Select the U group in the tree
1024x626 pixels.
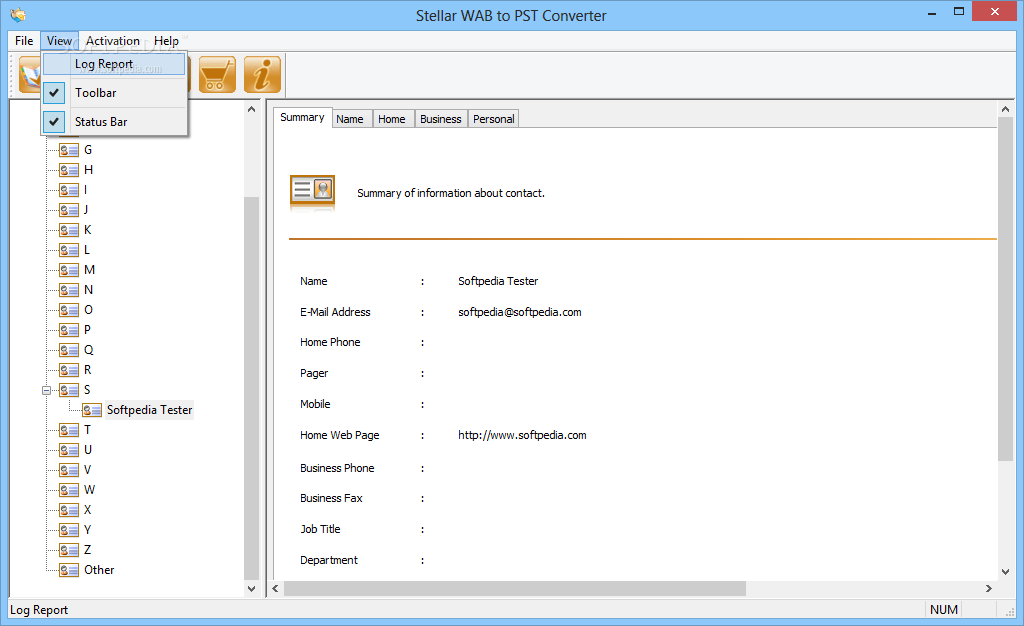click(x=88, y=450)
